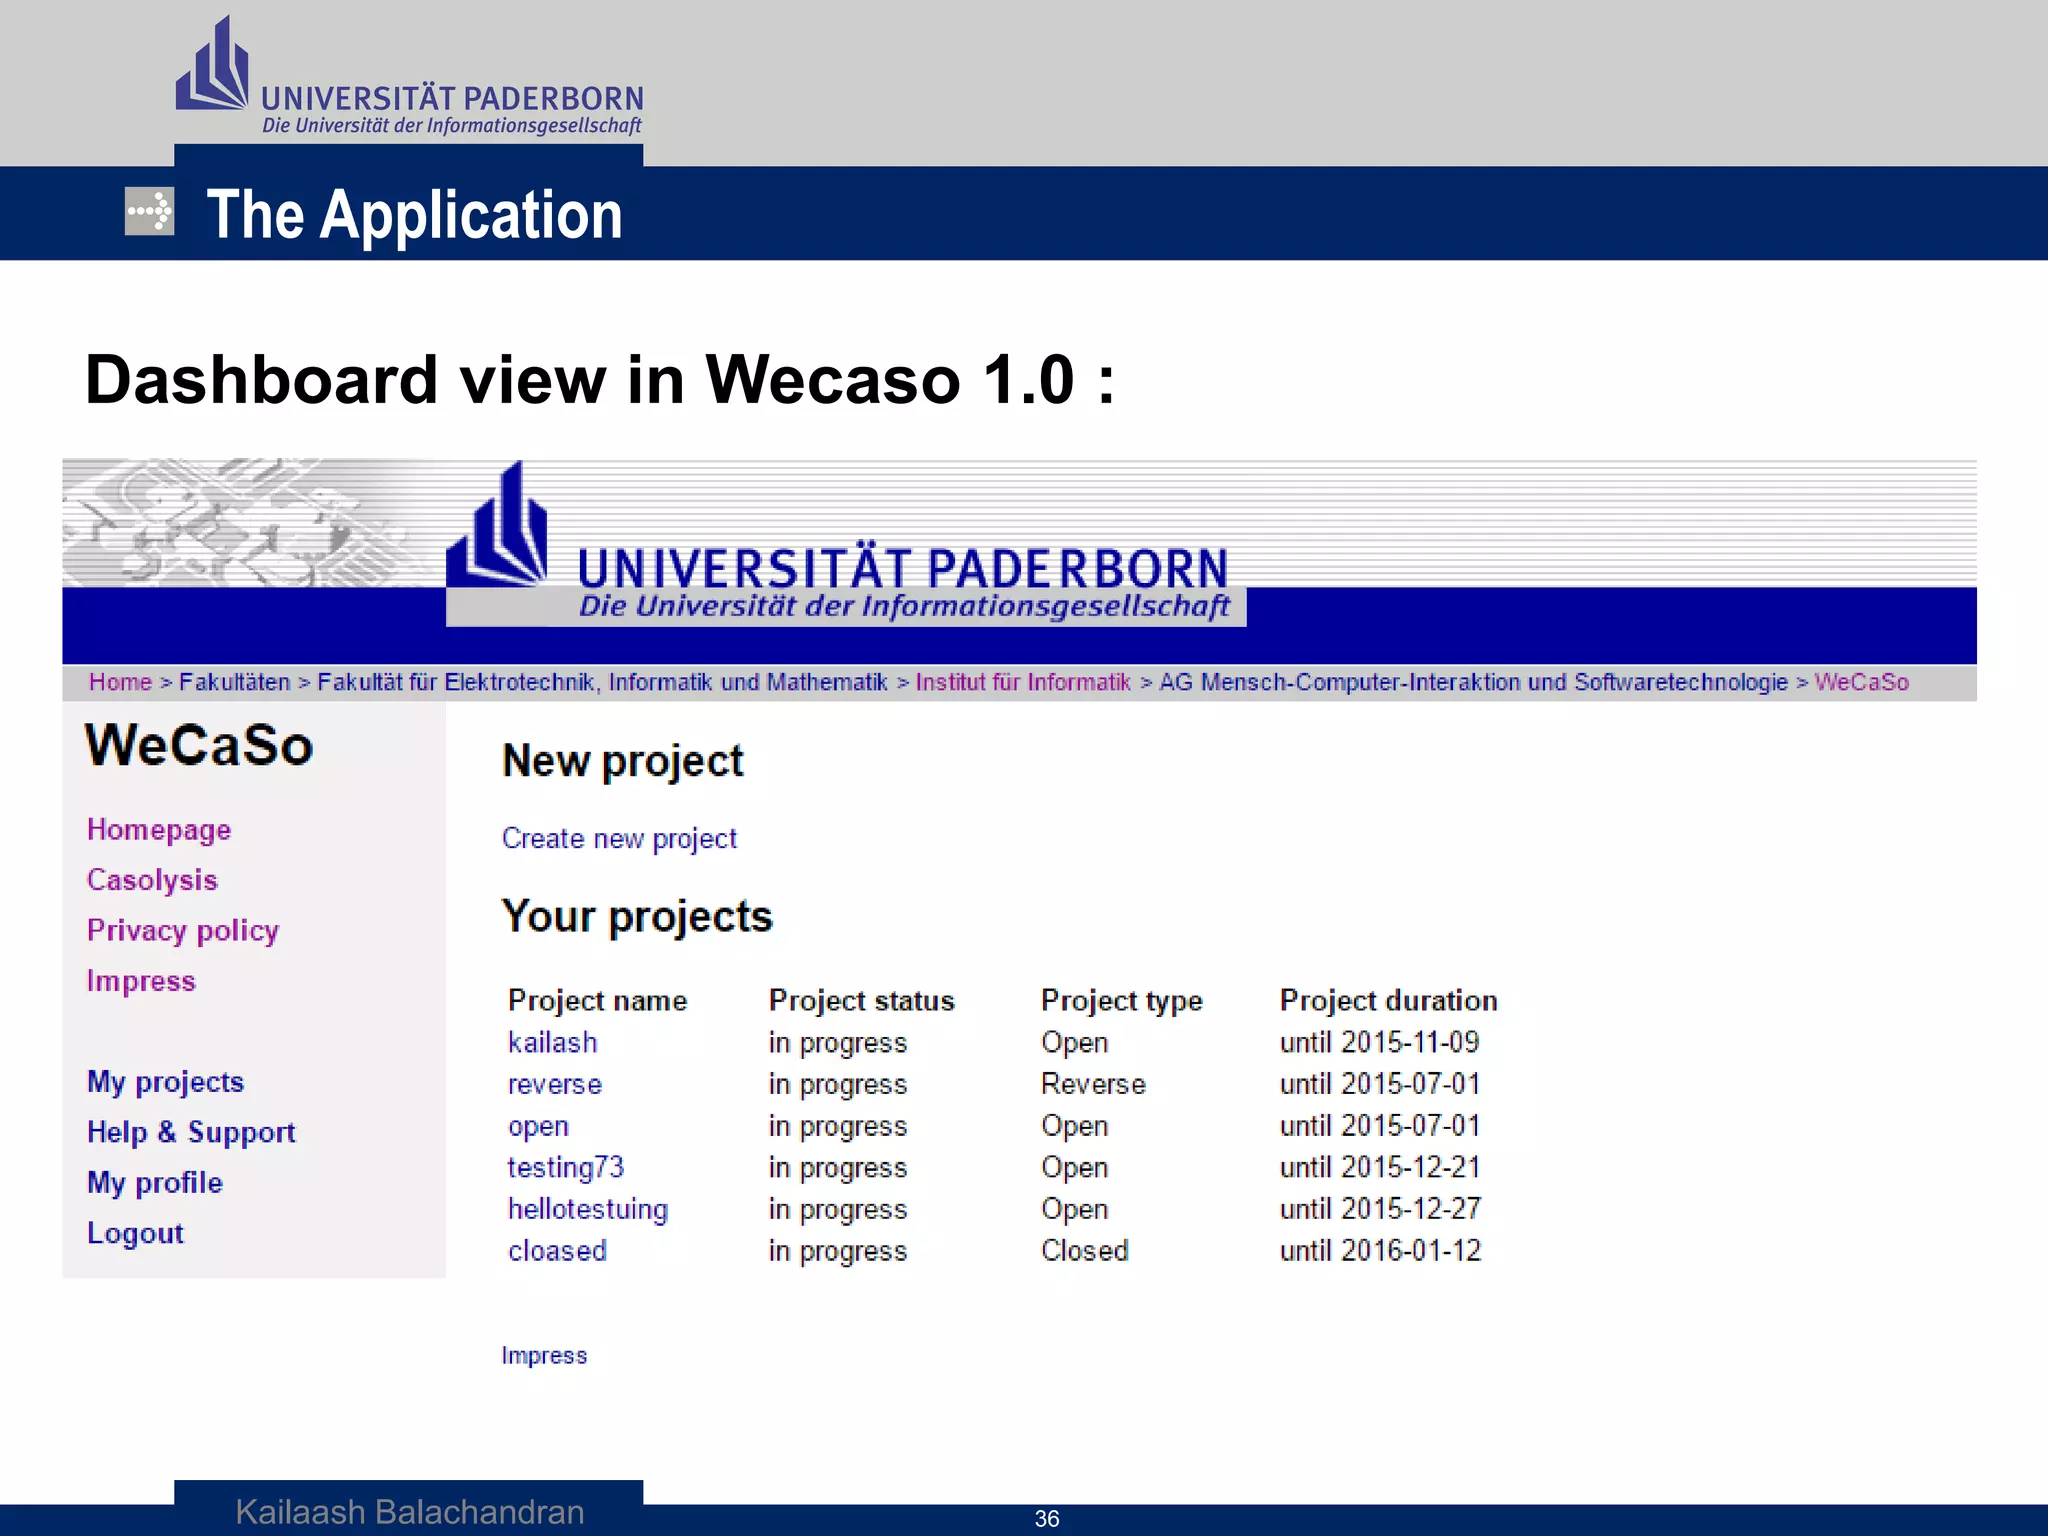Click the Project type column header
The image size is (2048, 1536).
(1121, 1001)
